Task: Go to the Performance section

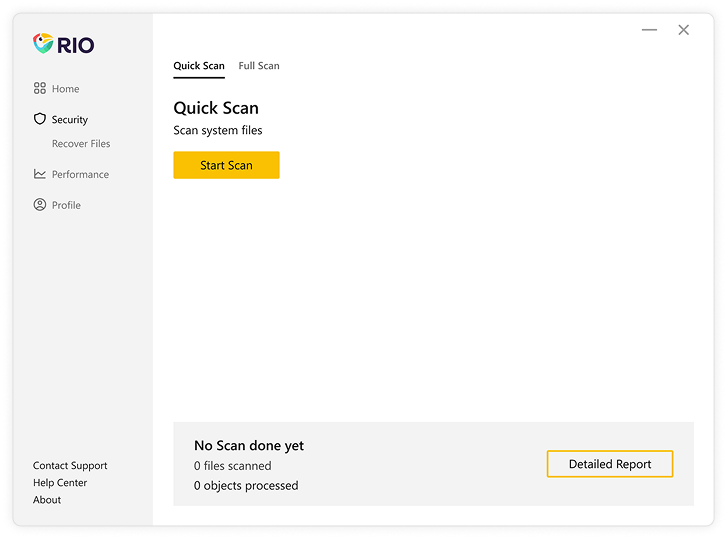Action: point(80,175)
